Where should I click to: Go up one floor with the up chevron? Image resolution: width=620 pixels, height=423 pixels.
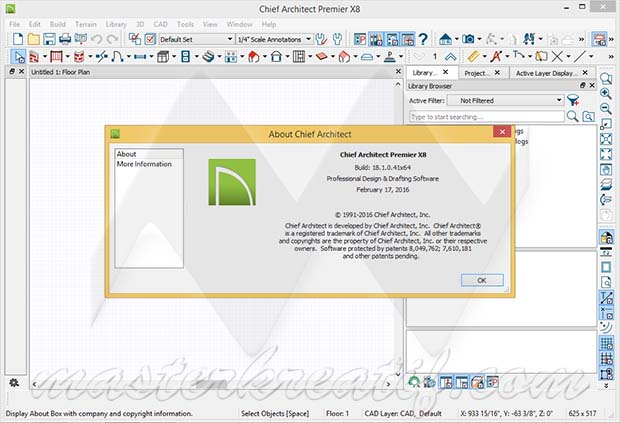point(450,57)
